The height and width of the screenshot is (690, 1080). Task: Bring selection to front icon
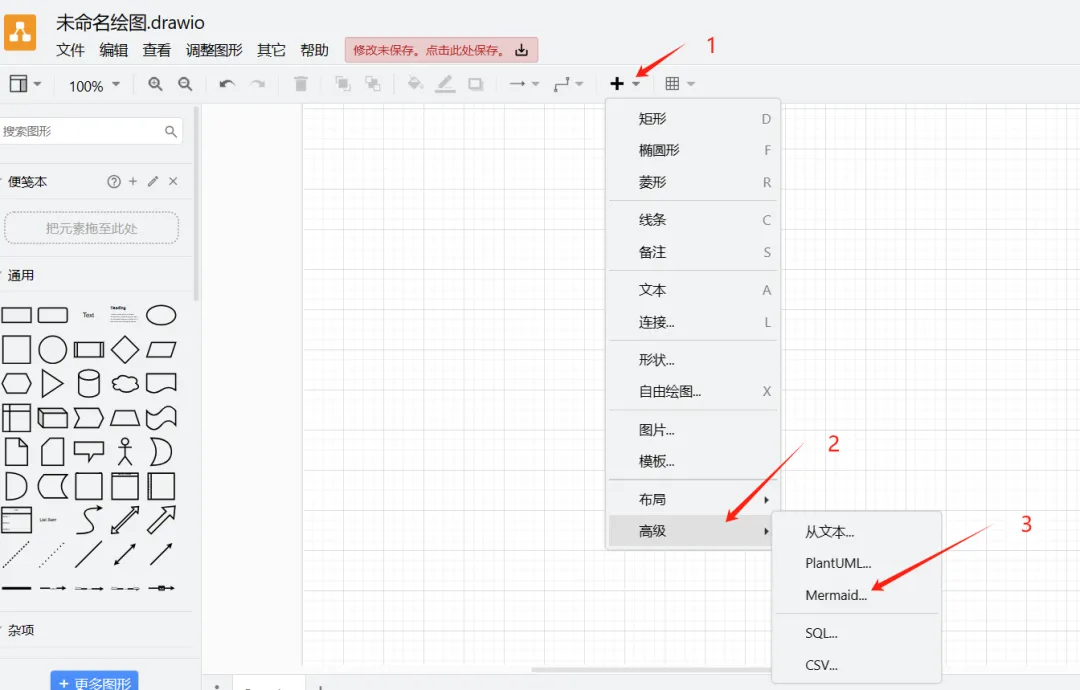click(342, 84)
